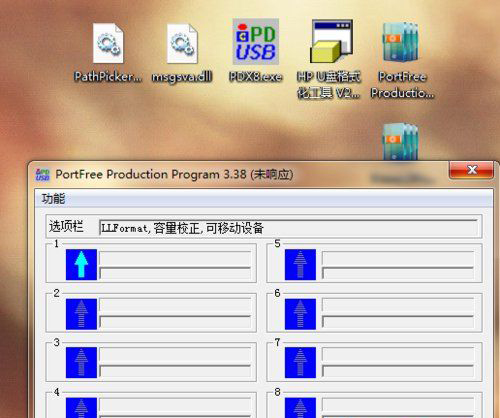Select the desktop icon below PortFree Production

point(400,142)
